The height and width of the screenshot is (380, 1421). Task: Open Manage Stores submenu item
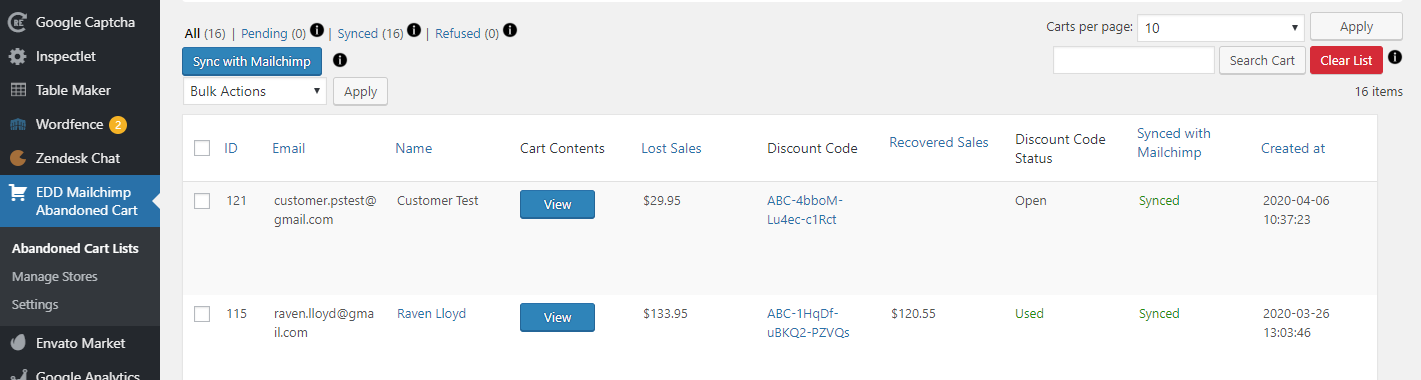pyautogui.click(x=55, y=276)
